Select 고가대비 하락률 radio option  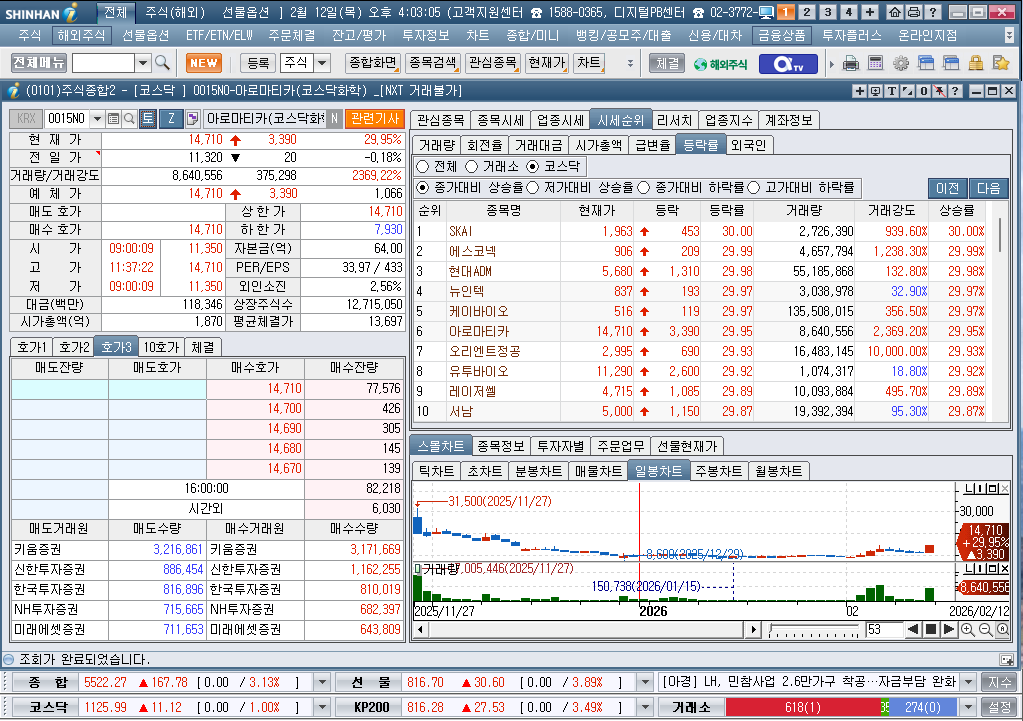click(x=754, y=188)
